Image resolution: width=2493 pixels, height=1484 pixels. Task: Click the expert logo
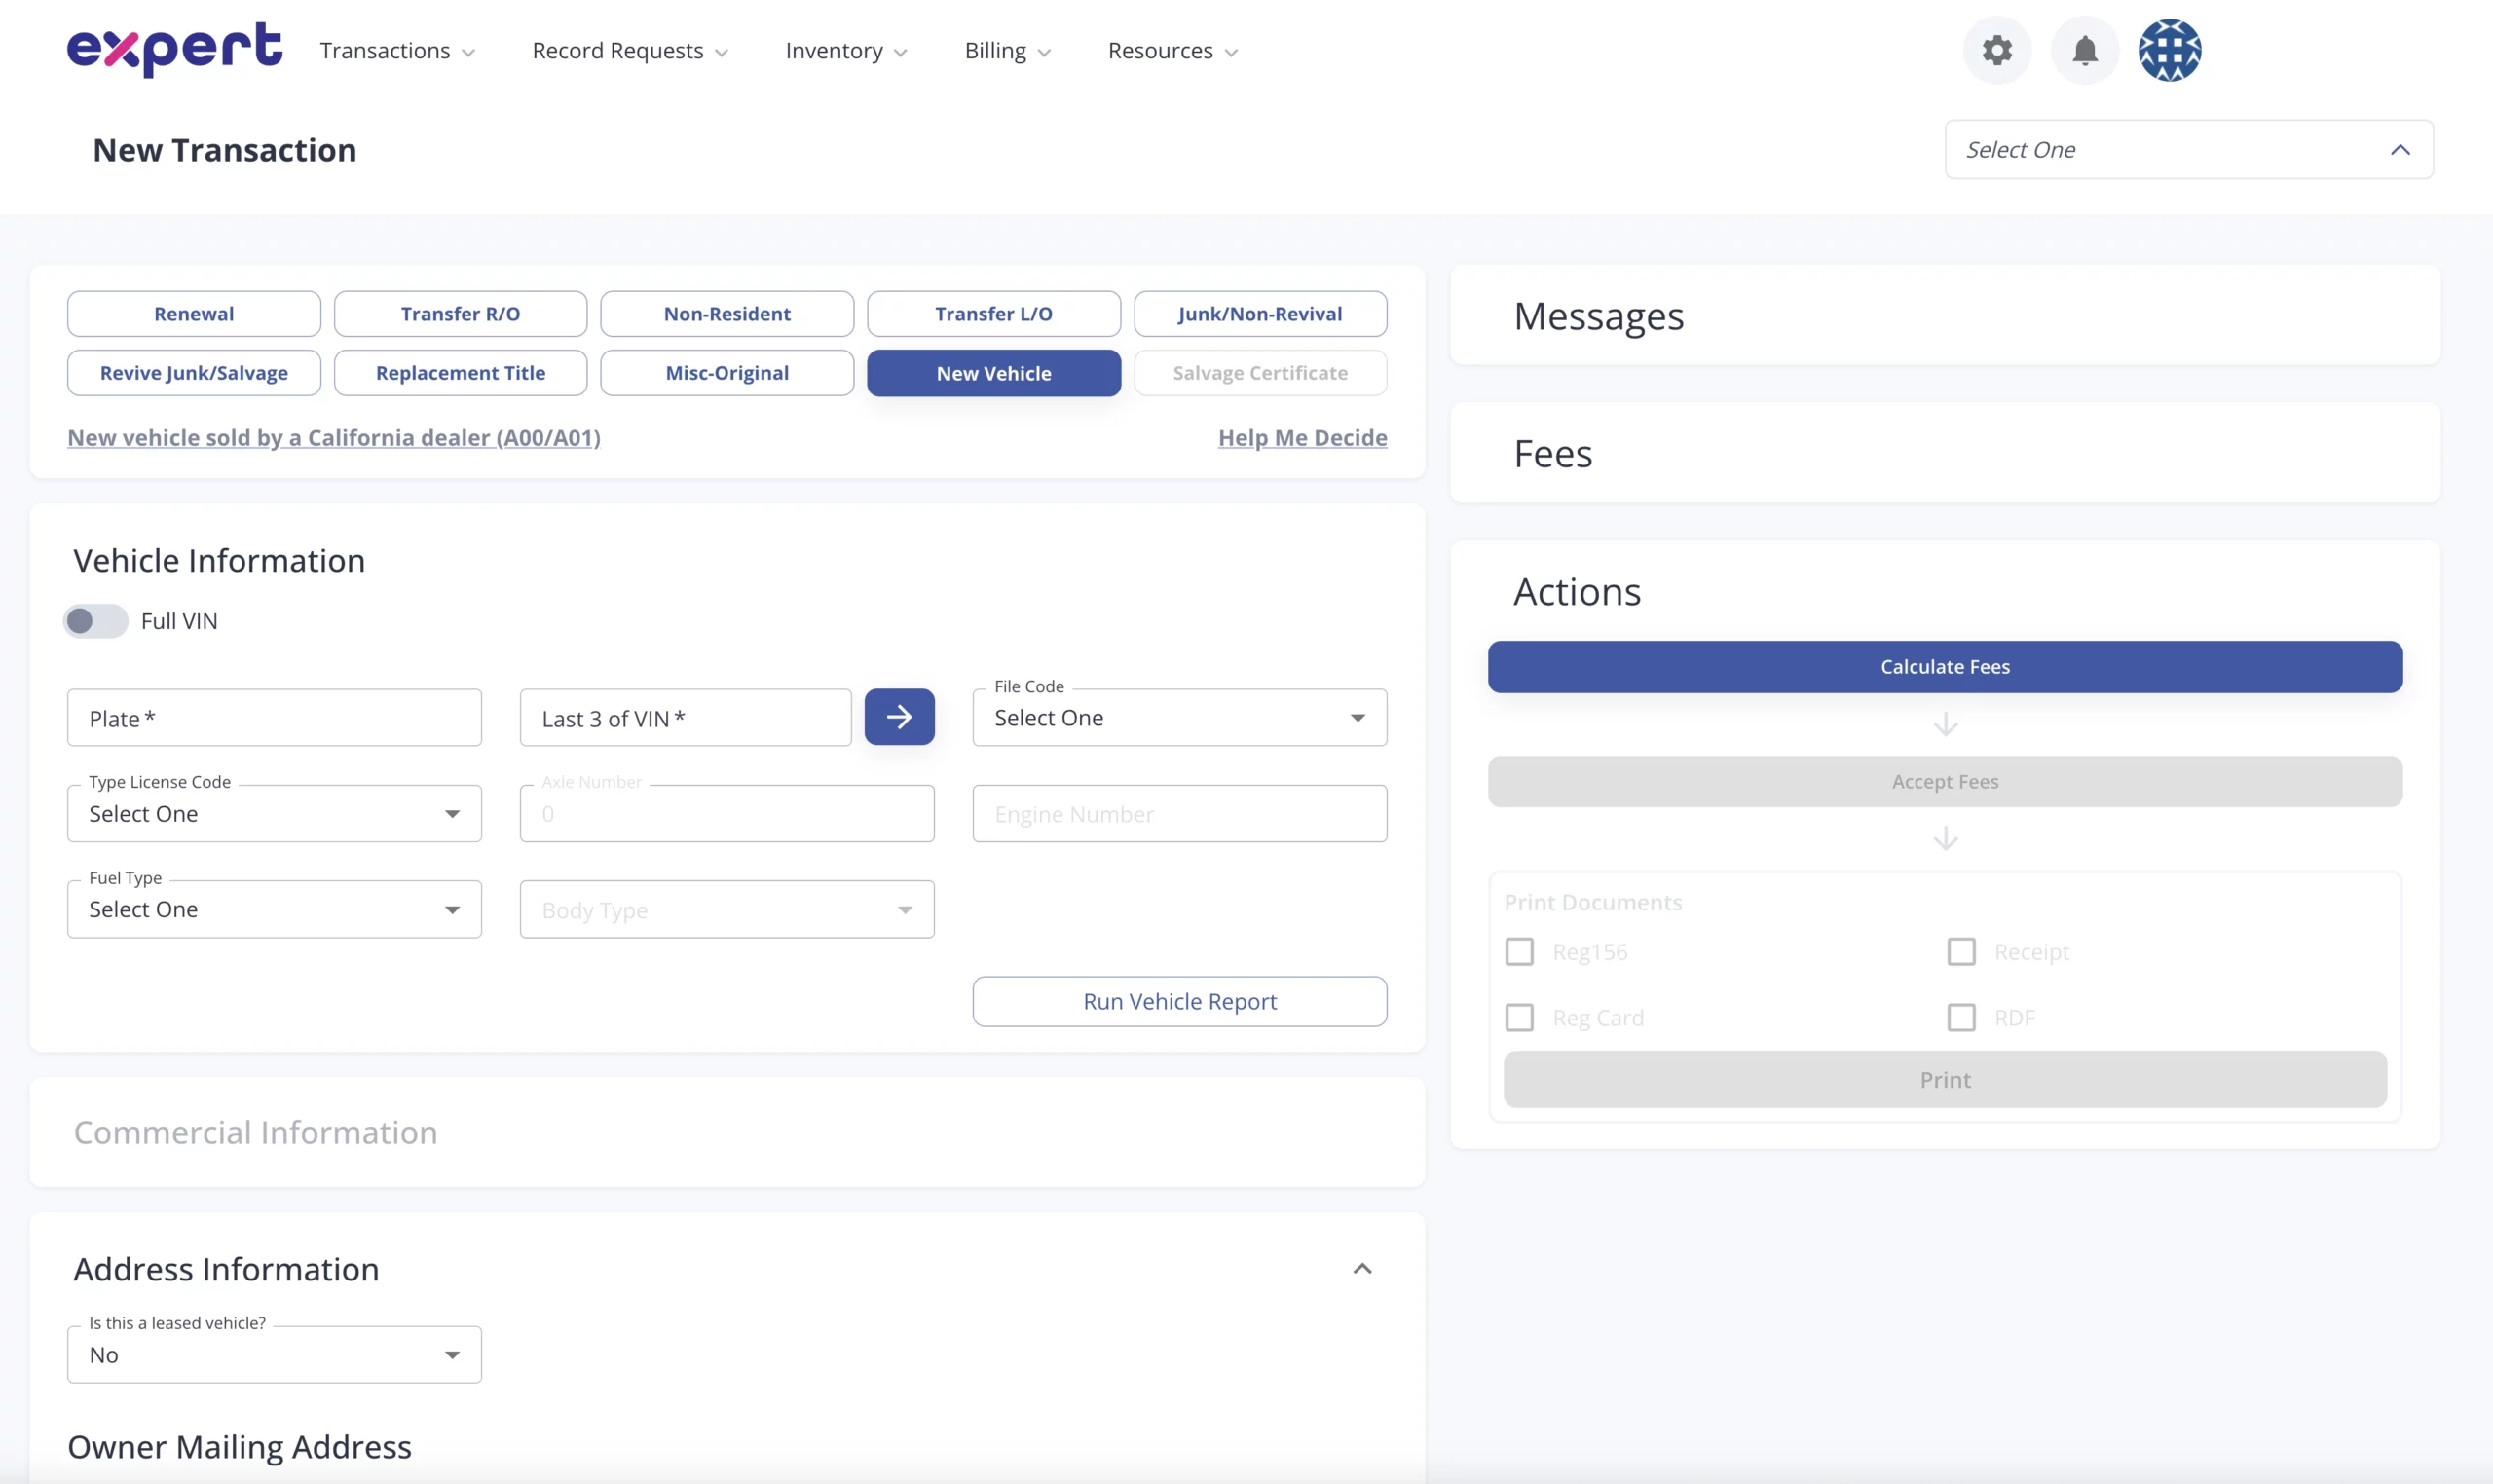(x=174, y=49)
